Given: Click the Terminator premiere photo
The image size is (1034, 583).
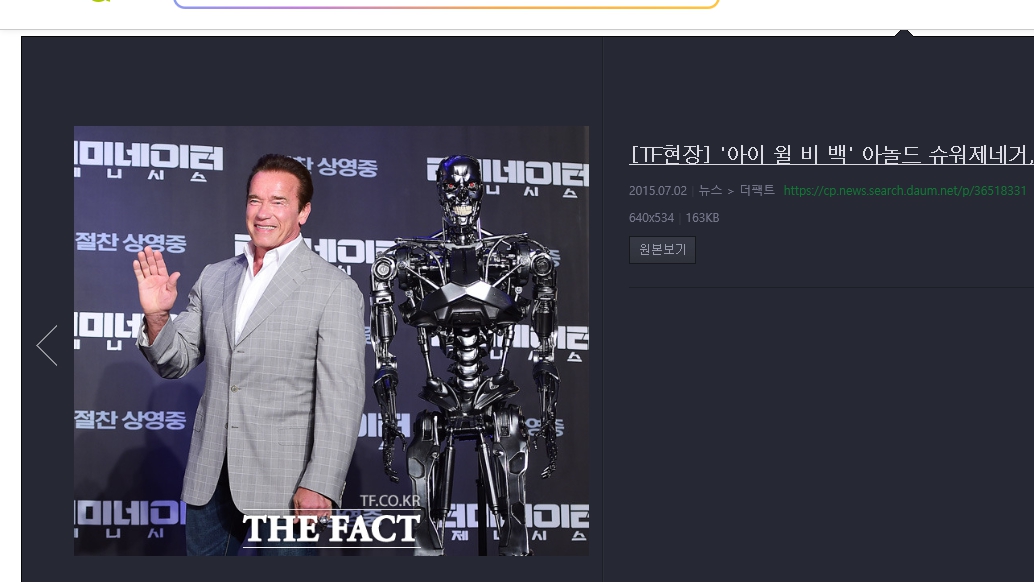Looking at the screenshot, I should [331, 341].
